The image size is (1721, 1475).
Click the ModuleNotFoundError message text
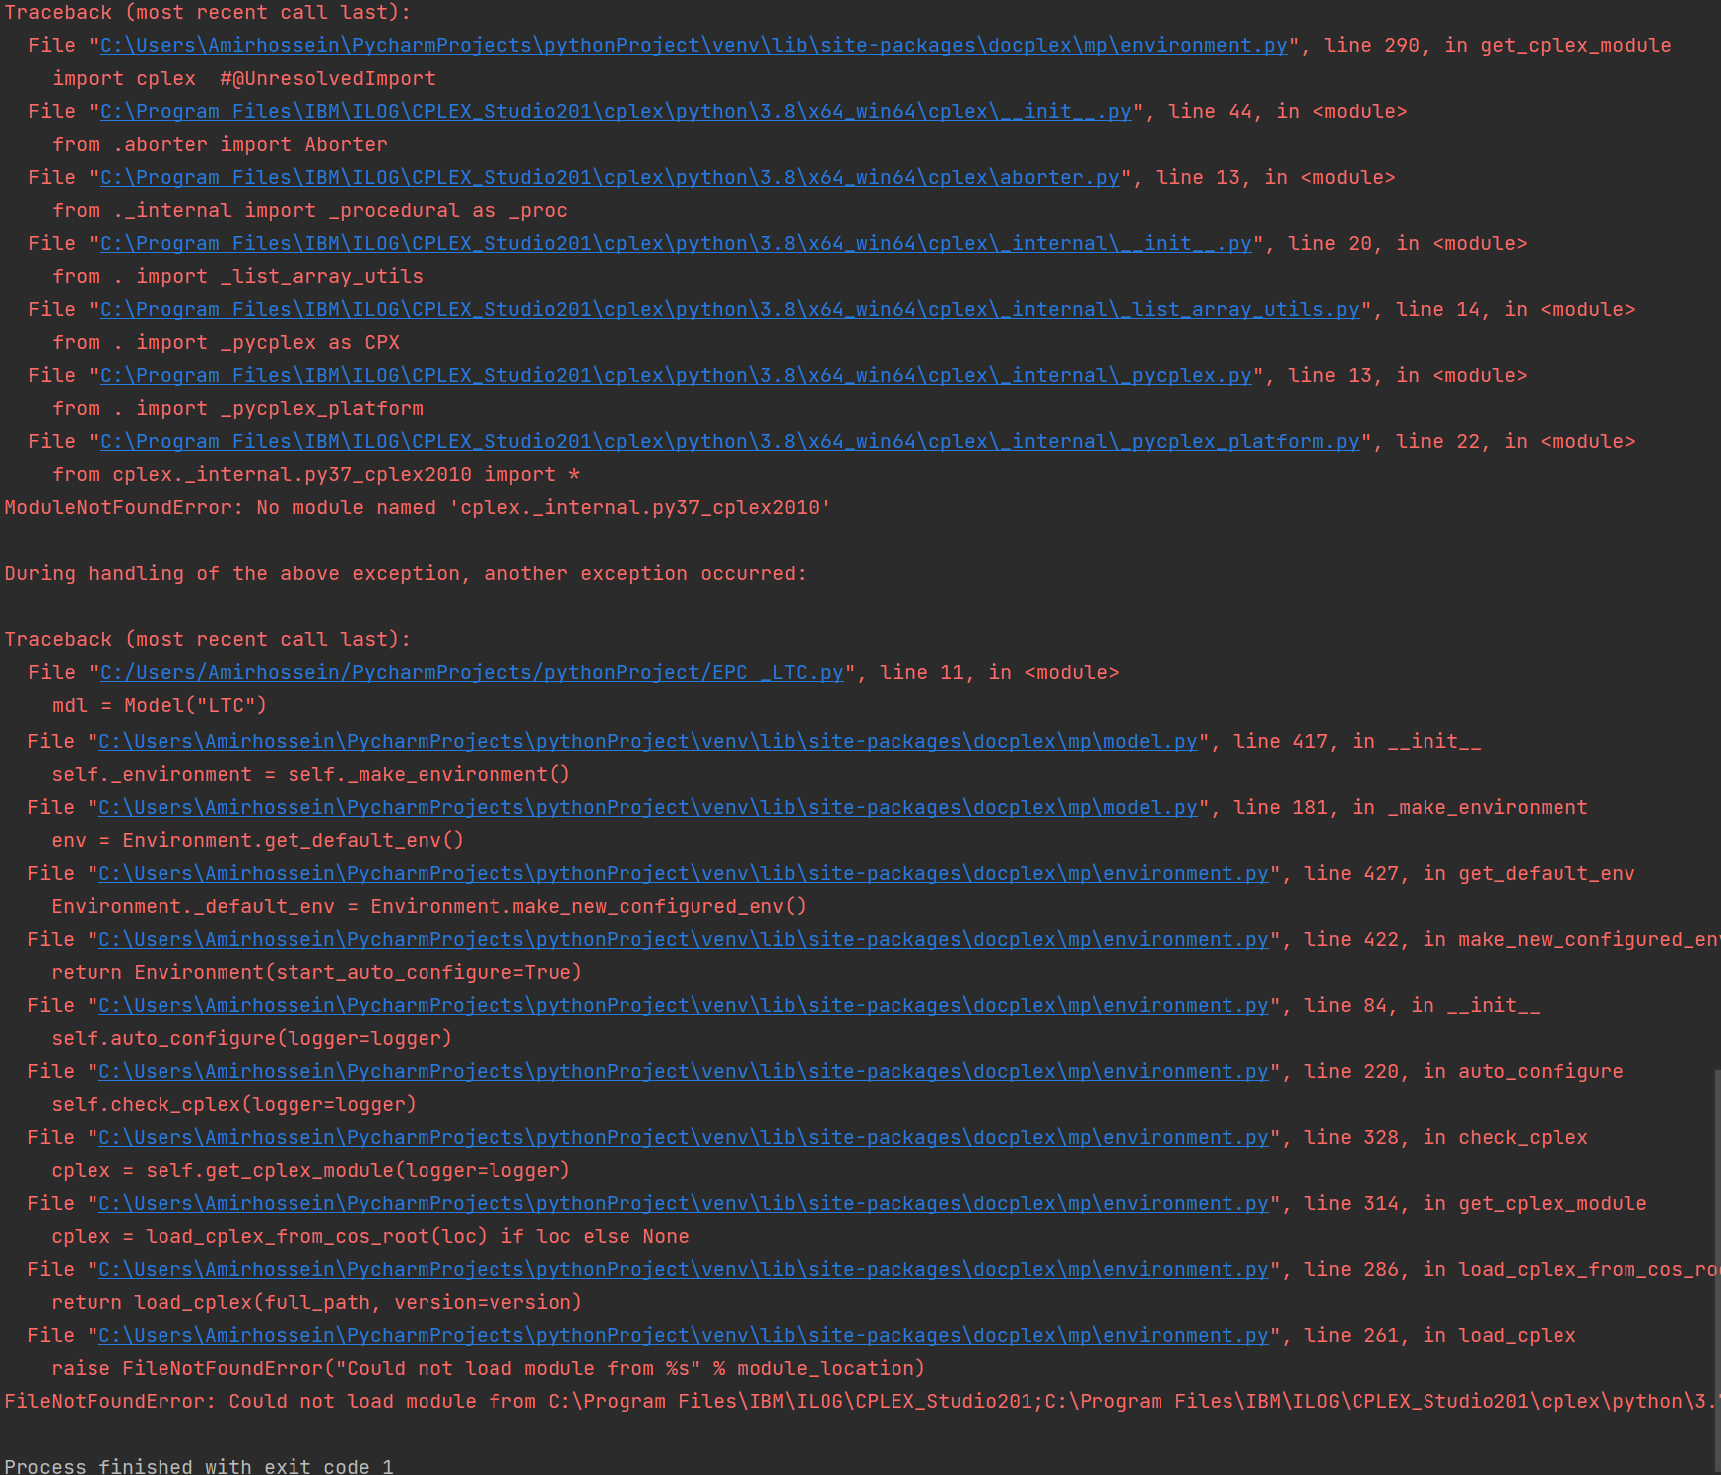click(x=417, y=507)
